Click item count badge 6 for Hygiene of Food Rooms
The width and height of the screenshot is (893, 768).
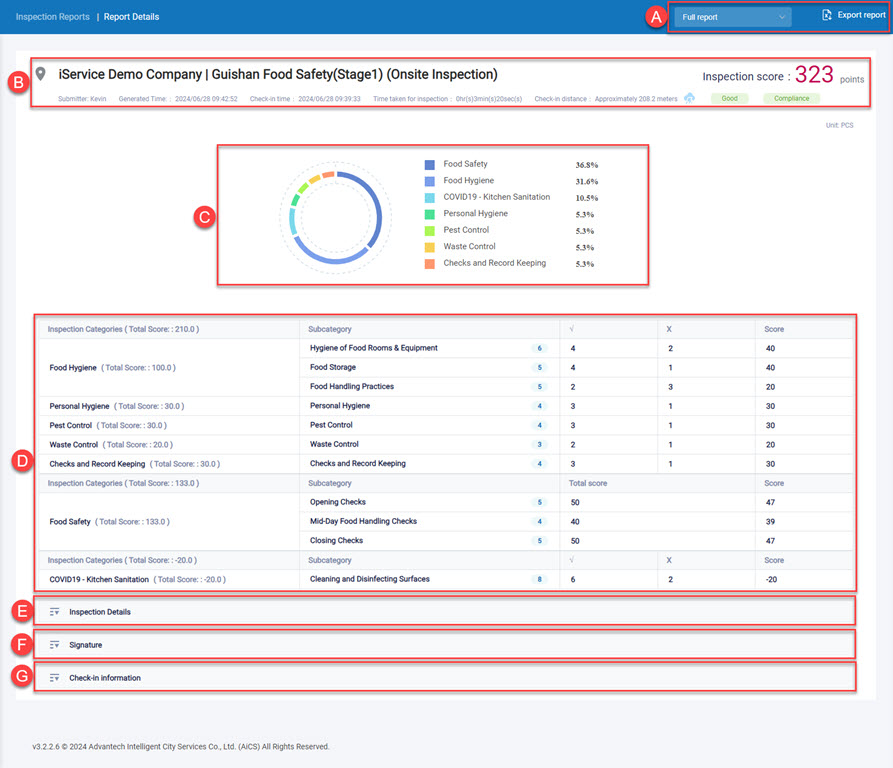539,348
